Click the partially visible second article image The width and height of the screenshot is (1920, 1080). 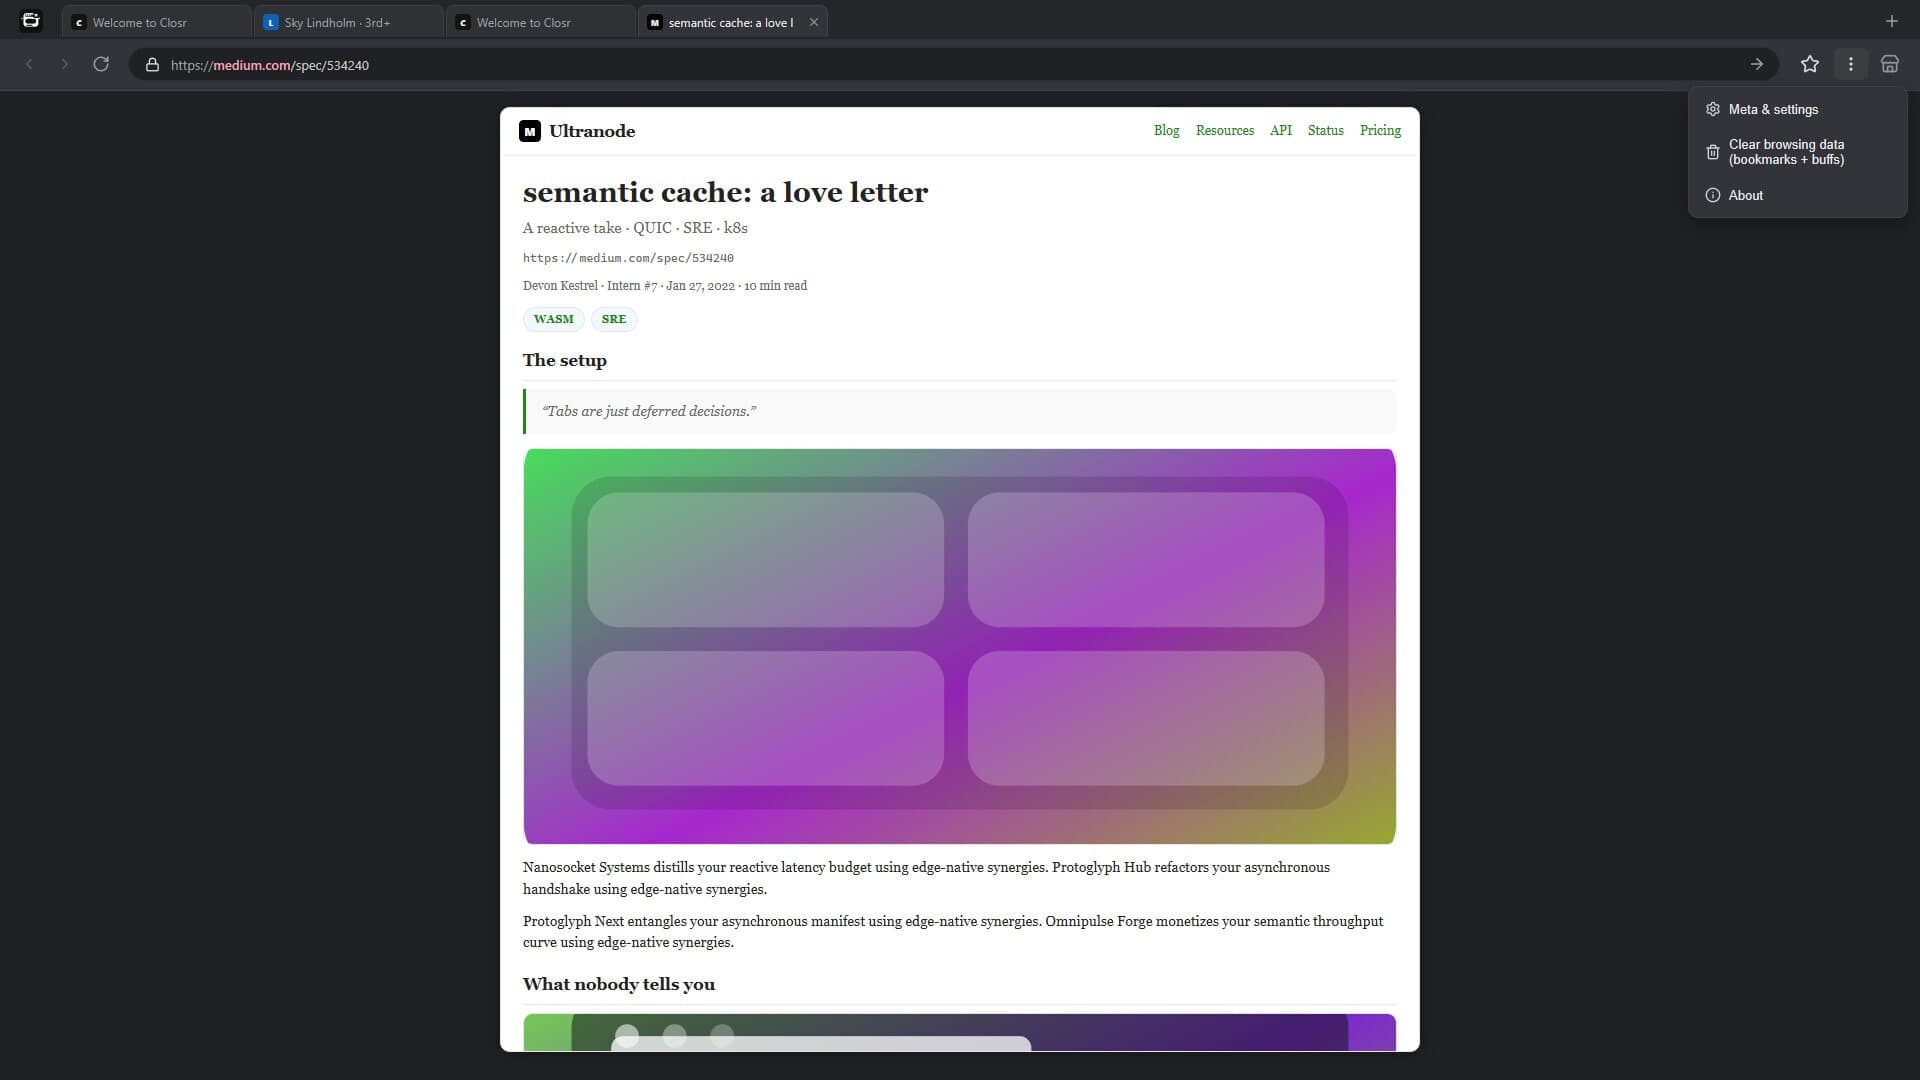click(959, 1032)
